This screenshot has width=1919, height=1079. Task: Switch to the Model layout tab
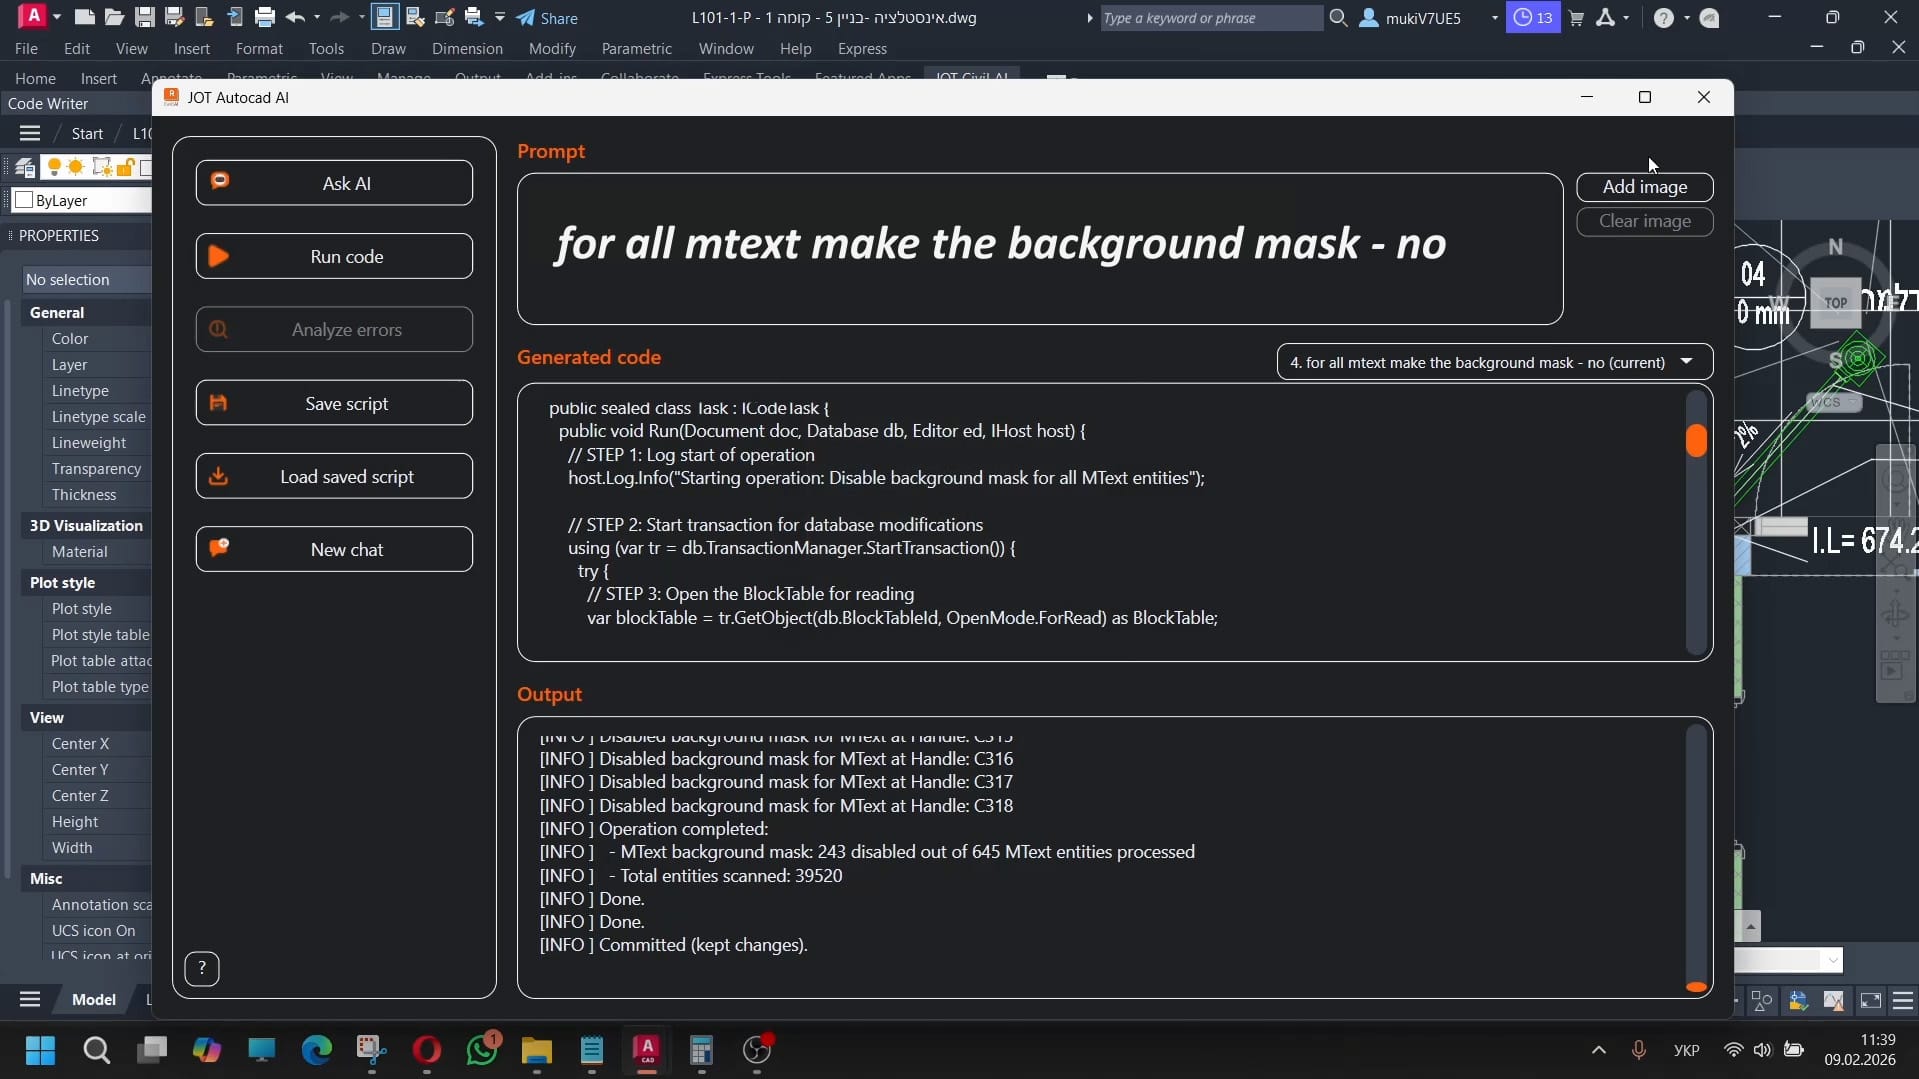click(x=93, y=999)
